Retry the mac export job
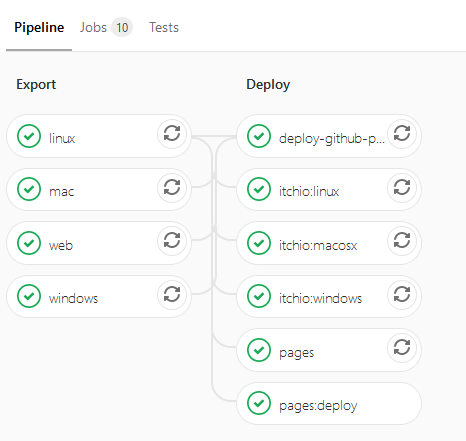 click(172, 187)
